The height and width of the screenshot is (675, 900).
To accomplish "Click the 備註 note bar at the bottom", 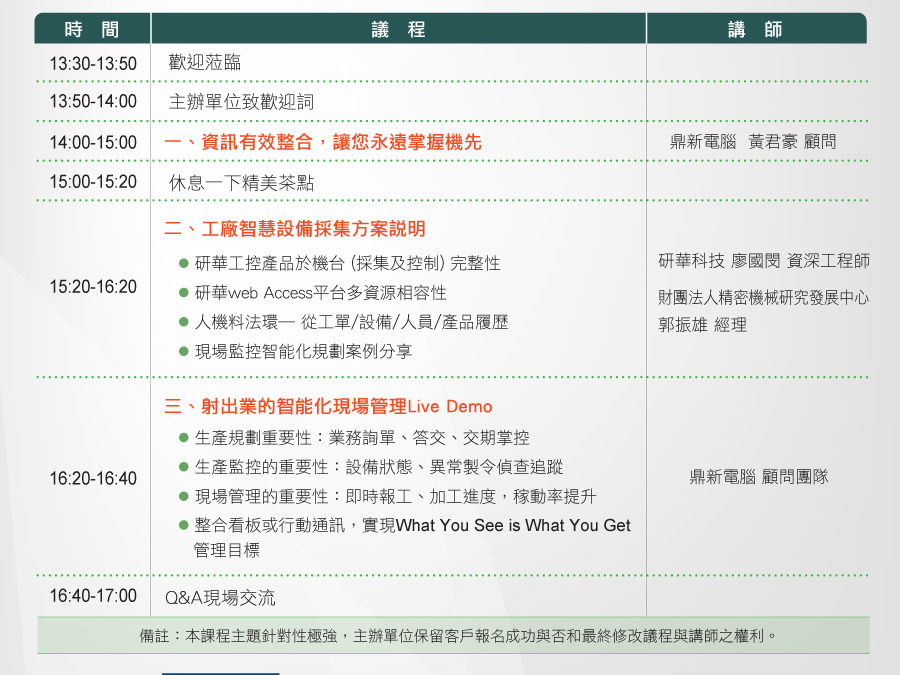I will 453,635.
